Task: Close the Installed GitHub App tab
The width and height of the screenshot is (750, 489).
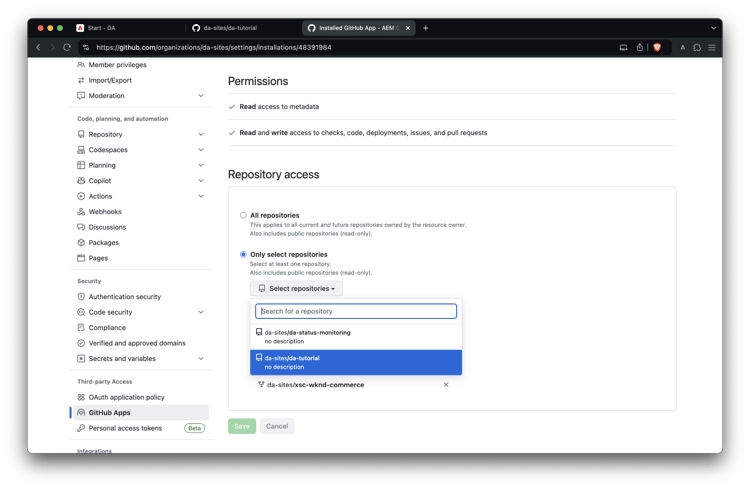Action: click(408, 28)
